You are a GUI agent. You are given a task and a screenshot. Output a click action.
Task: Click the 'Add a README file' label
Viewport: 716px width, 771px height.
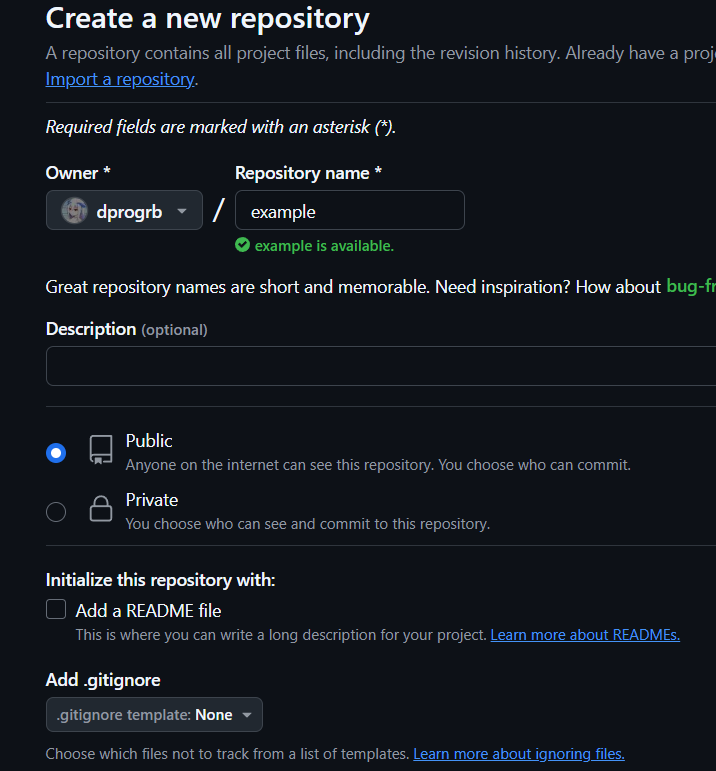click(149, 611)
